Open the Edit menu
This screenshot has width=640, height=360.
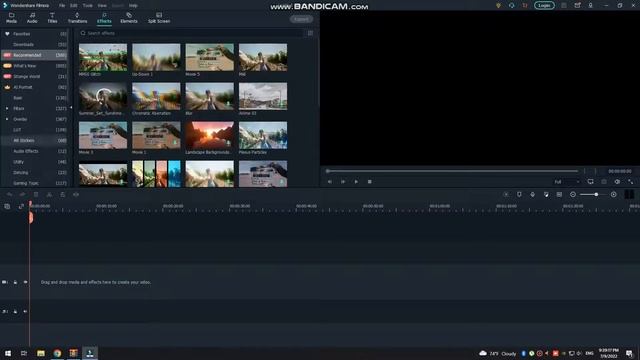pyautogui.click(x=73, y=6)
